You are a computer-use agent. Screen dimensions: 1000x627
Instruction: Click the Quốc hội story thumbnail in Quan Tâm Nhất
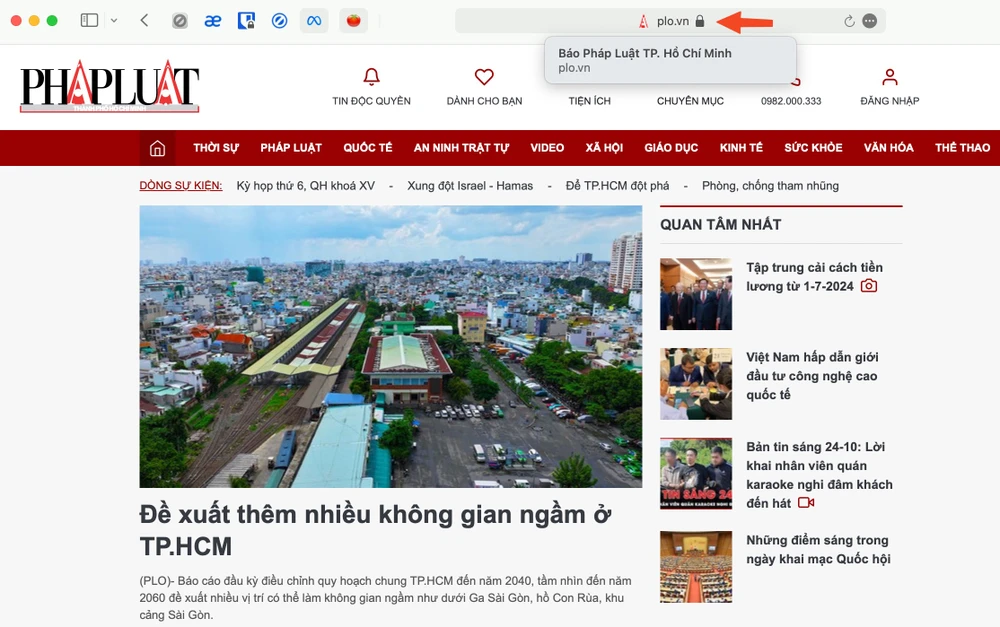[696, 567]
